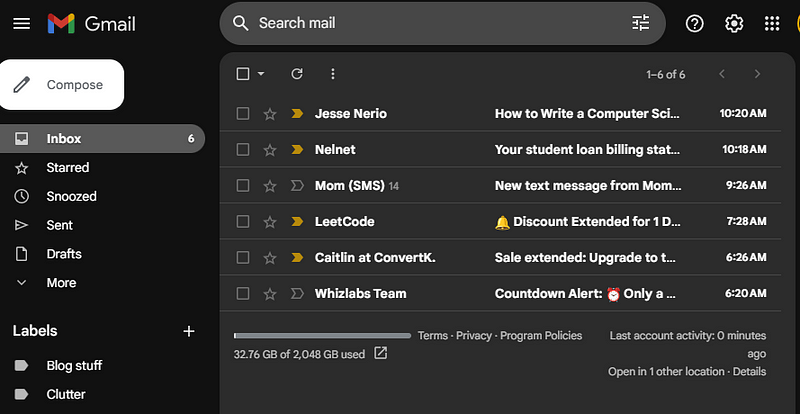Select the Nelnet email checkbox
This screenshot has width=800, height=414.
coord(243,150)
